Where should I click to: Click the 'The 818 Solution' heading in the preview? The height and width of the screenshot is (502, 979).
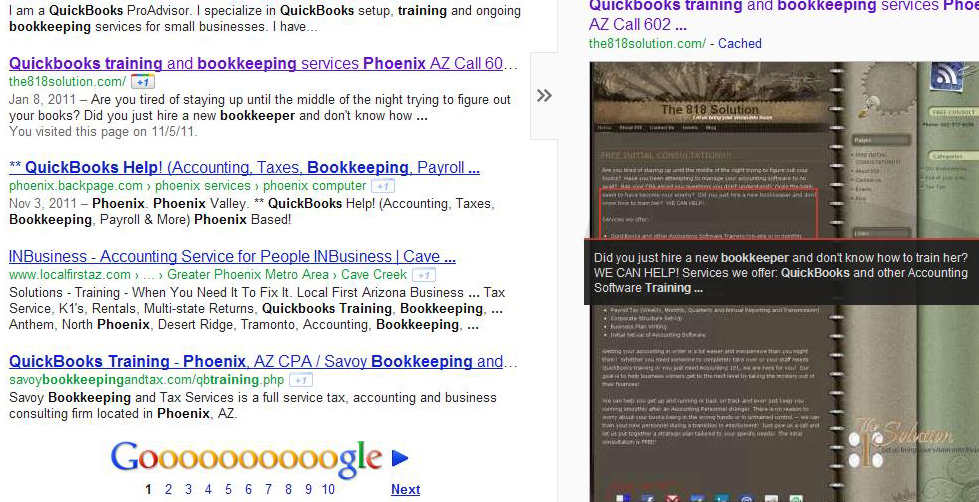[x=710, y=109]
